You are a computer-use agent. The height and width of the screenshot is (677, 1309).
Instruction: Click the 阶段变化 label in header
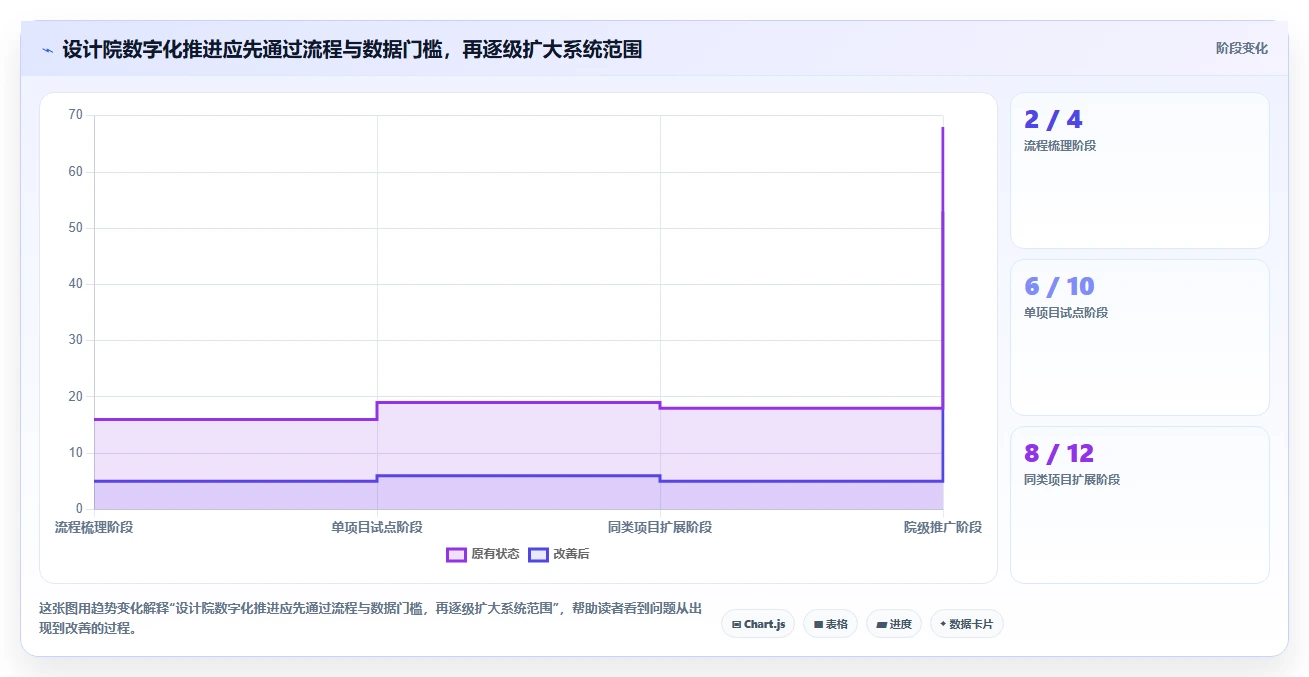1242,48
